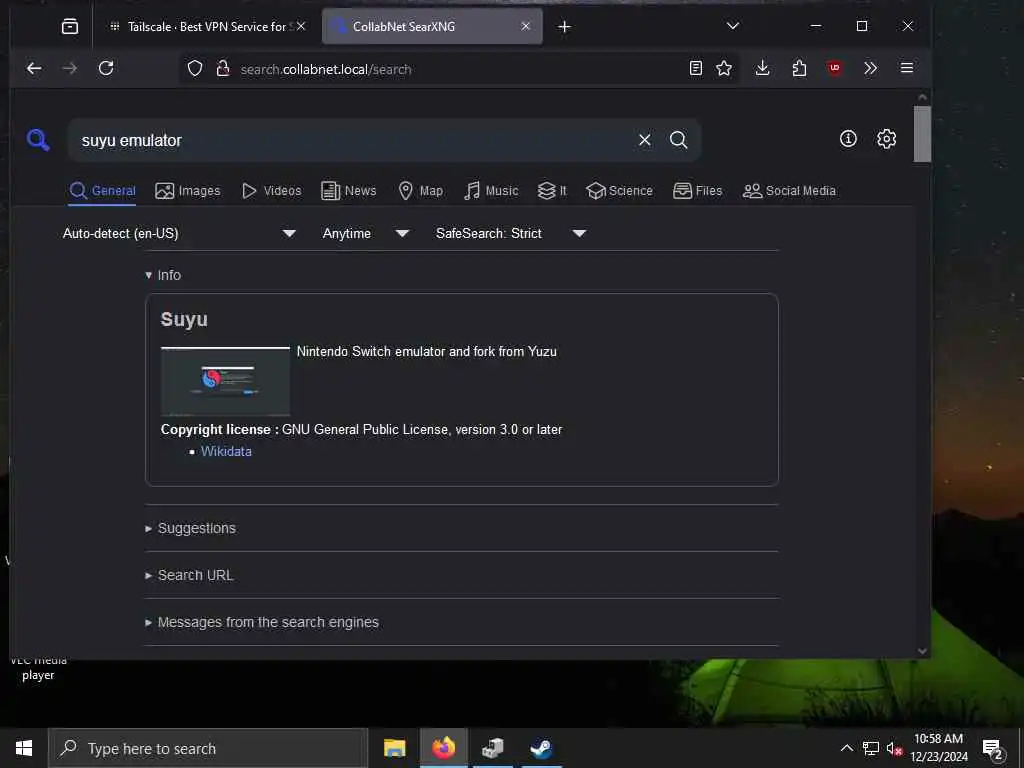Expand the Suggestions section
1024x768 pixels.
[x=190, y=528]
